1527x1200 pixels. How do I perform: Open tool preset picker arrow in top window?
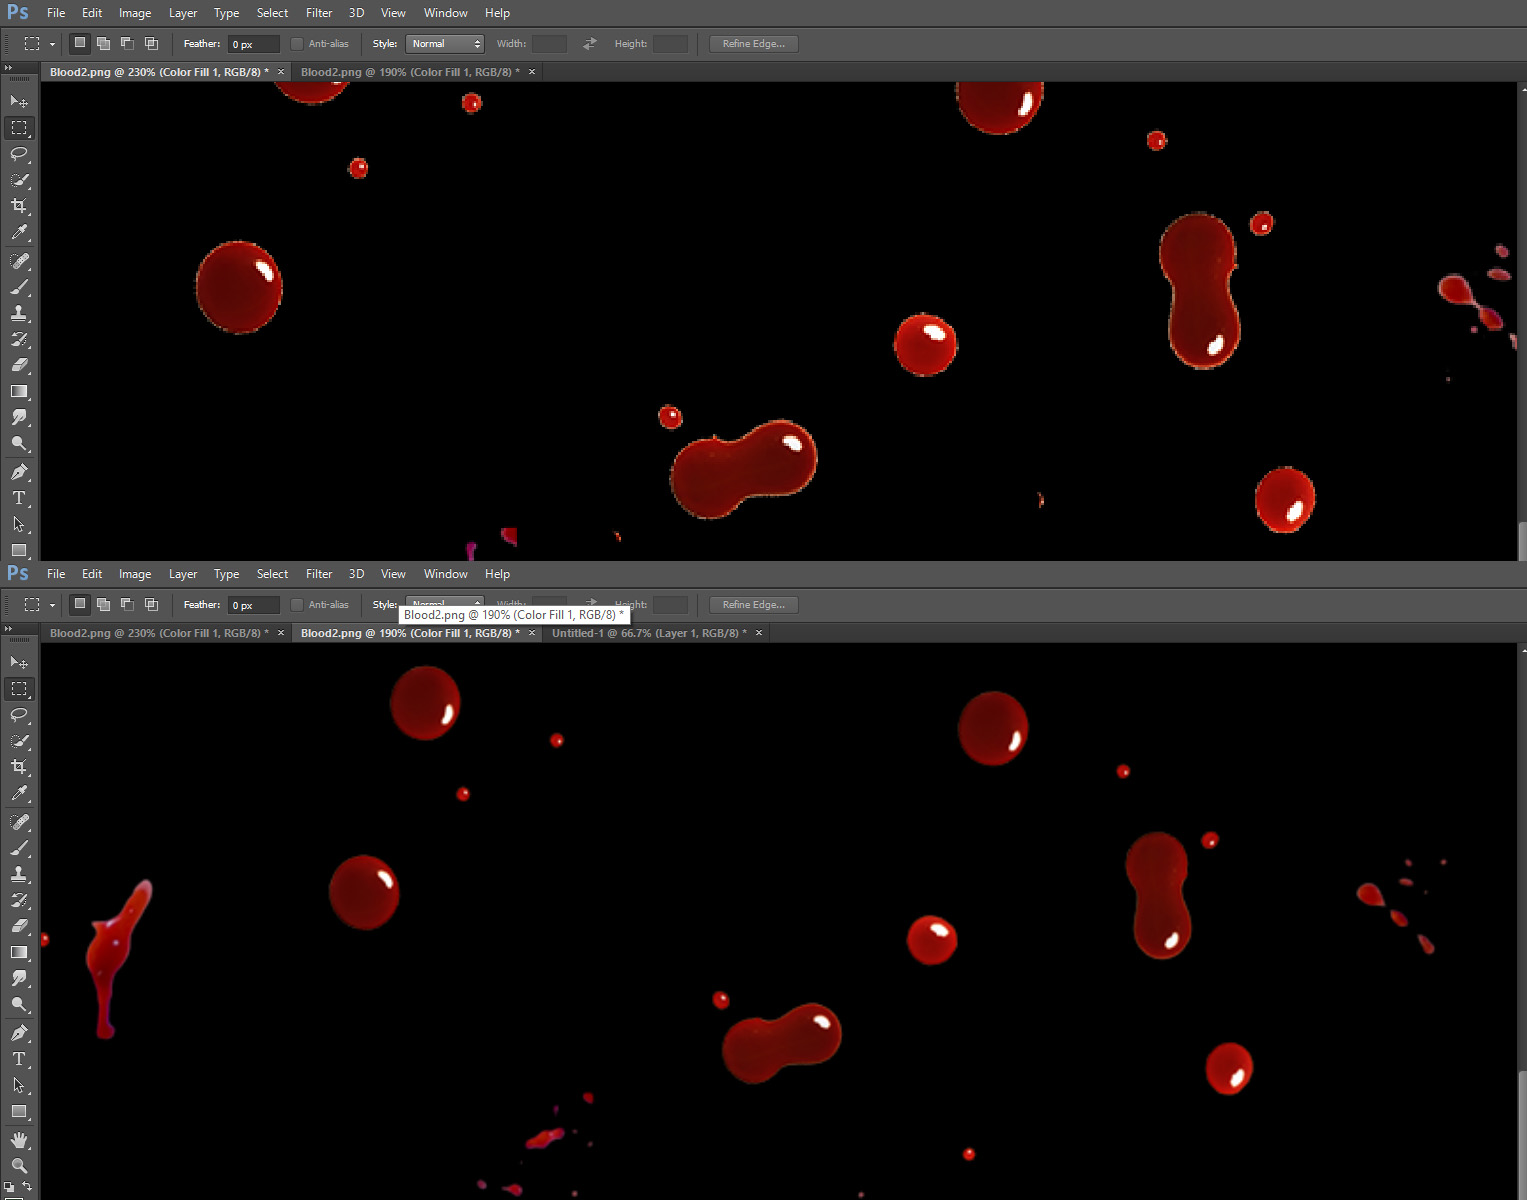coord(52,44)
